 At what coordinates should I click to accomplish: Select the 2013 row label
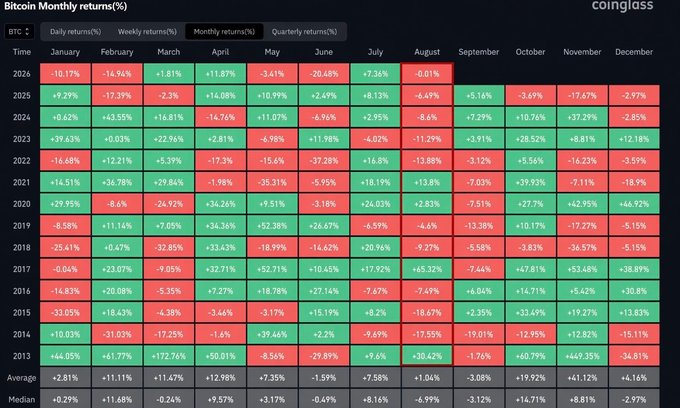click(22, 356)
